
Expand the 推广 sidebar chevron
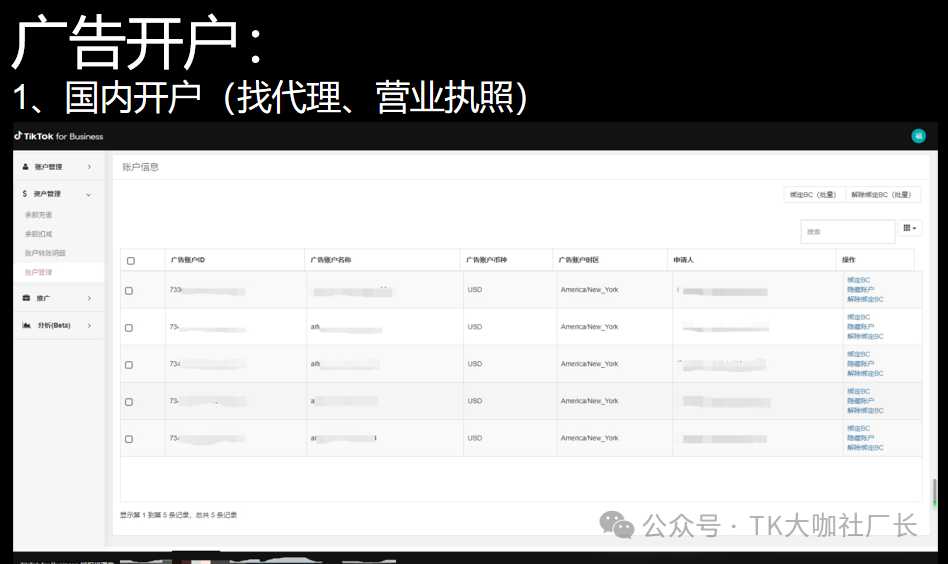(x=89, y=298)
